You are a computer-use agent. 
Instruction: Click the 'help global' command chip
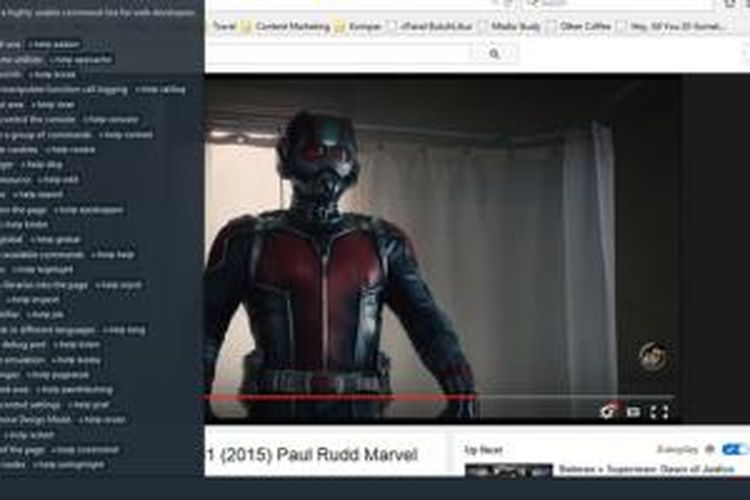56,240
